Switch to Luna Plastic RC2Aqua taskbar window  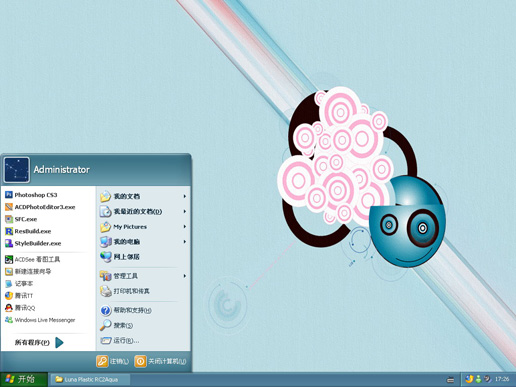point(90,379)
